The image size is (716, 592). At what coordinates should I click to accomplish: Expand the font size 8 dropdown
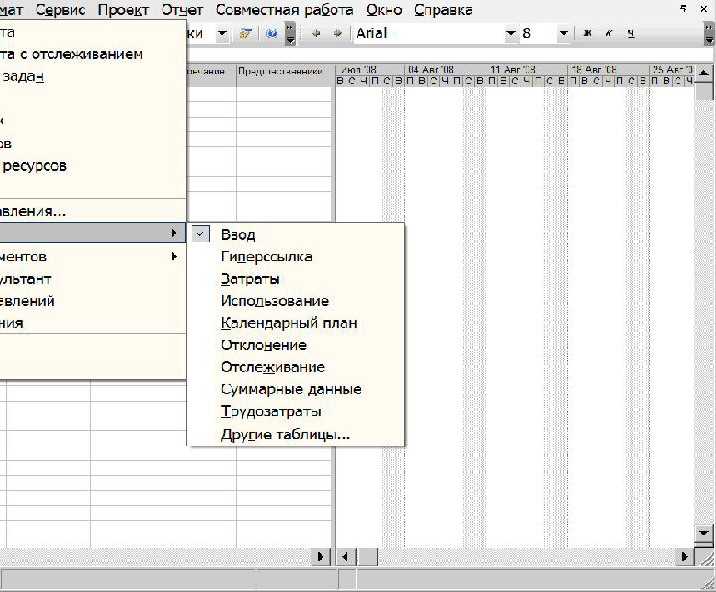coord(563,33)
